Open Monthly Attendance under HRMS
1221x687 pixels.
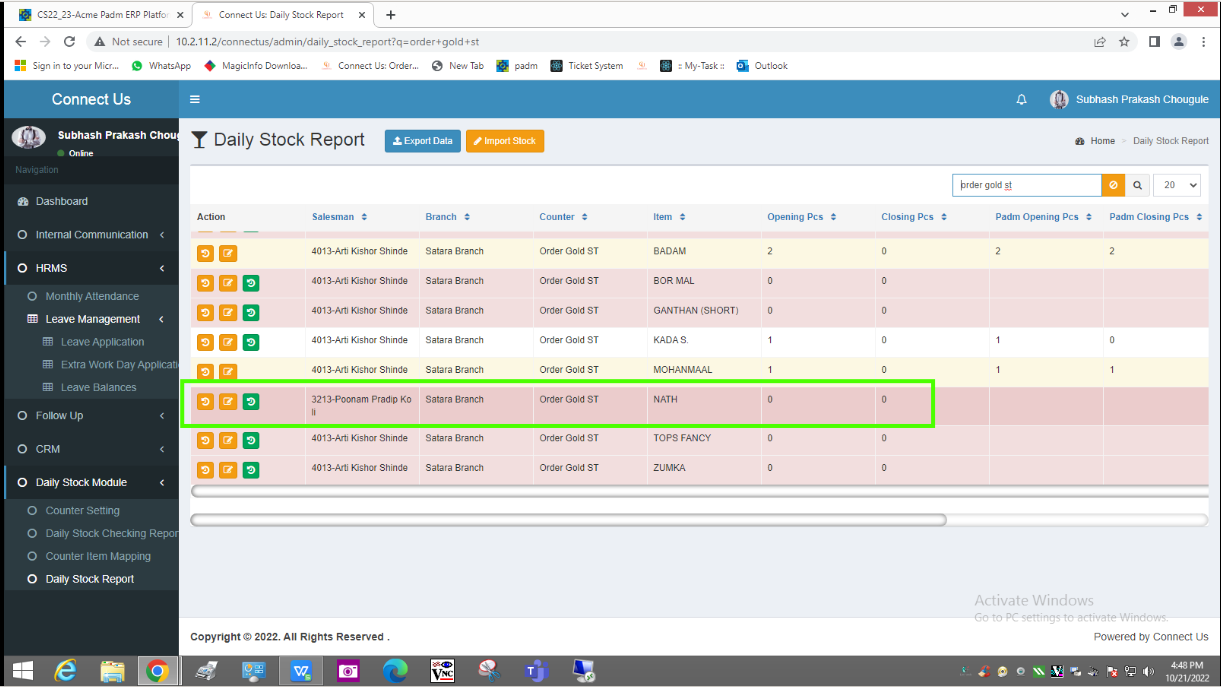pyautogui.click(x=92, y=296)
